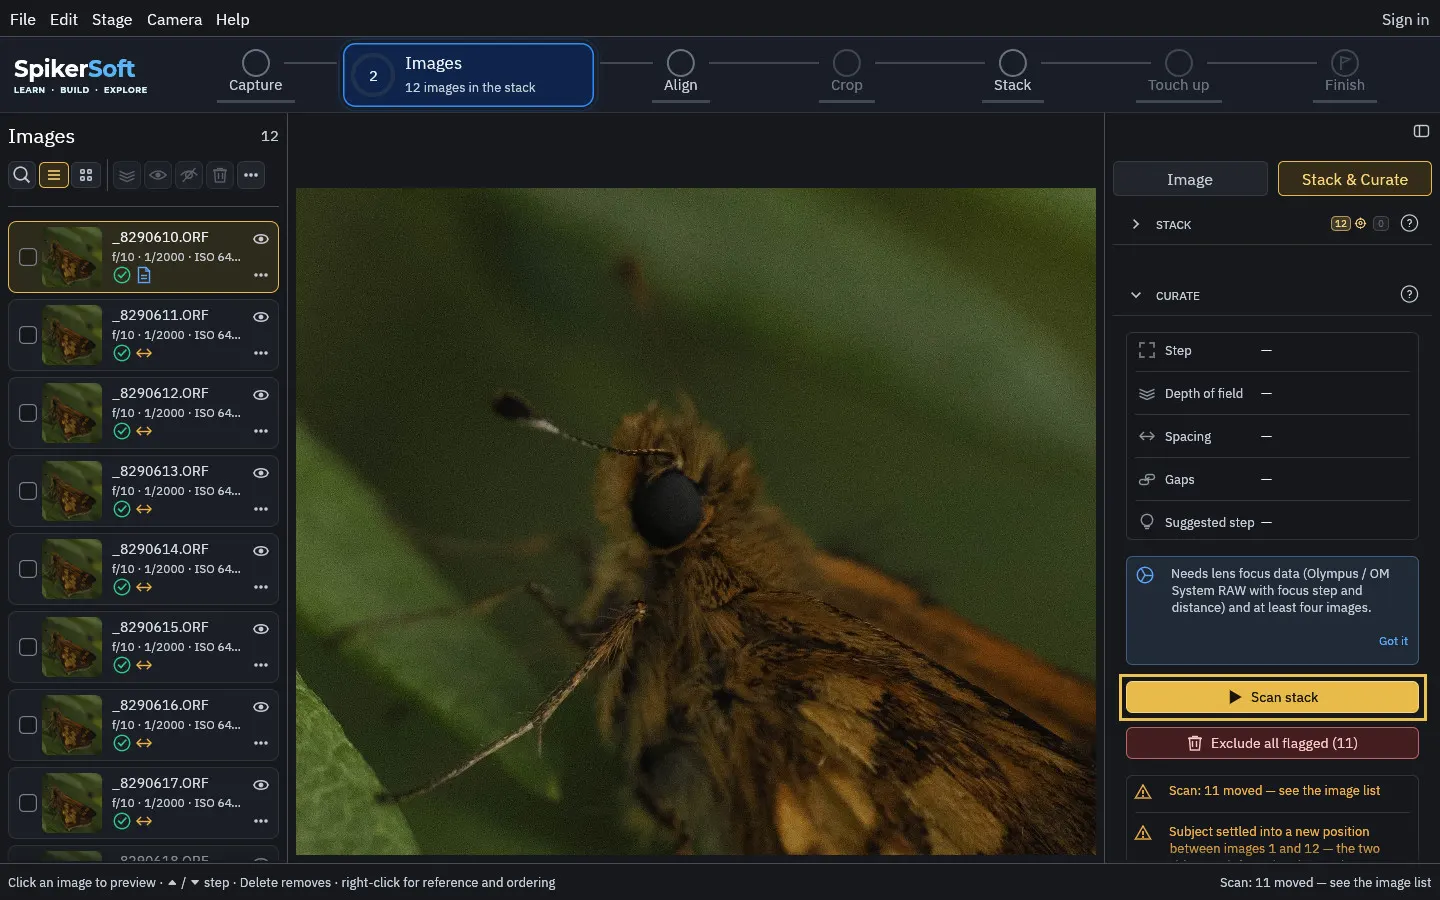This screenshot has height=900, width=1440.
Task: Click the stack layers icon in Images toolbar
Action: 127,175
